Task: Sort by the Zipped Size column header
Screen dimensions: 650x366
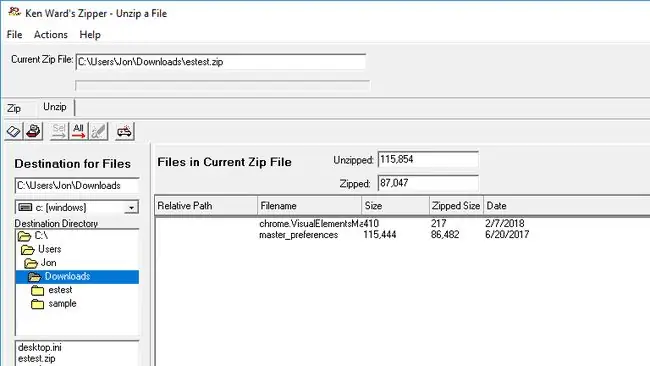Action: 456,206
